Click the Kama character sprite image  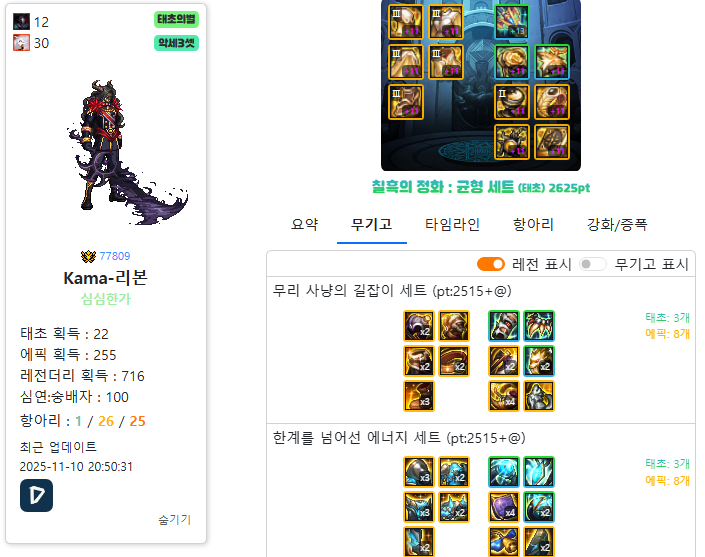coord(127,152)
